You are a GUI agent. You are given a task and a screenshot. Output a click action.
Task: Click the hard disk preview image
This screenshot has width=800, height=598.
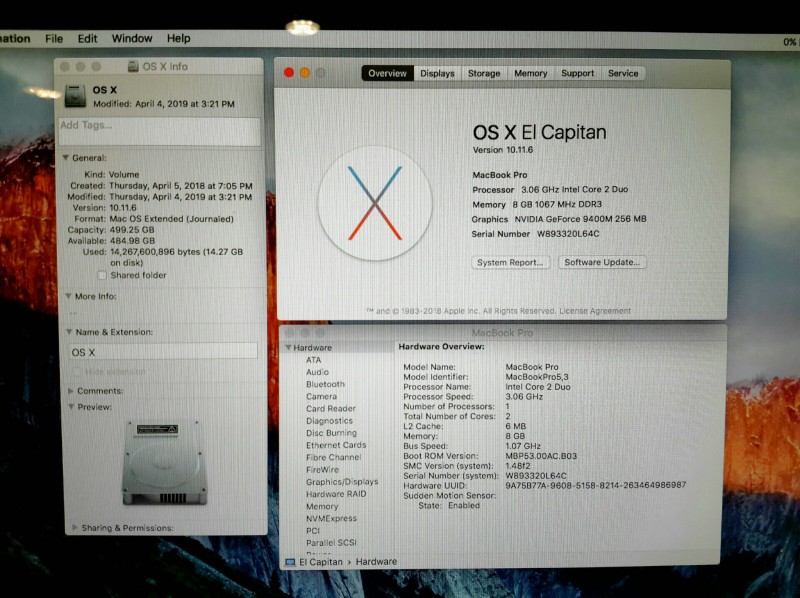coord(164,463)
